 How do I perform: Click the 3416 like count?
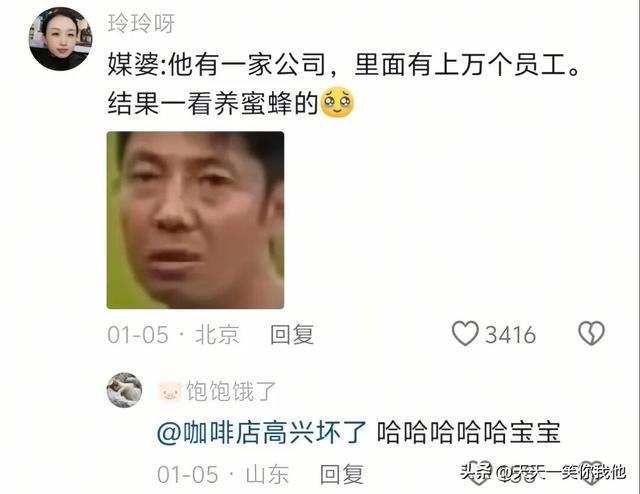point(510,335)
